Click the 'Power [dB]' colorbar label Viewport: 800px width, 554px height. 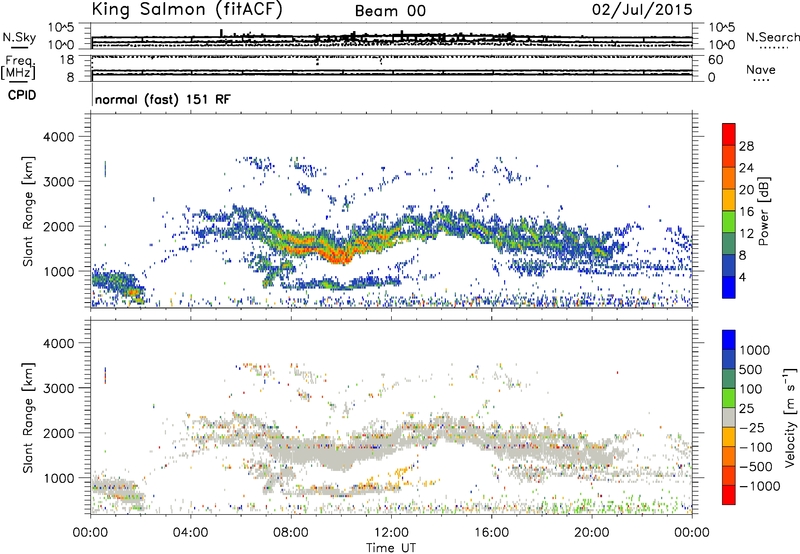[x=763, y=211]
